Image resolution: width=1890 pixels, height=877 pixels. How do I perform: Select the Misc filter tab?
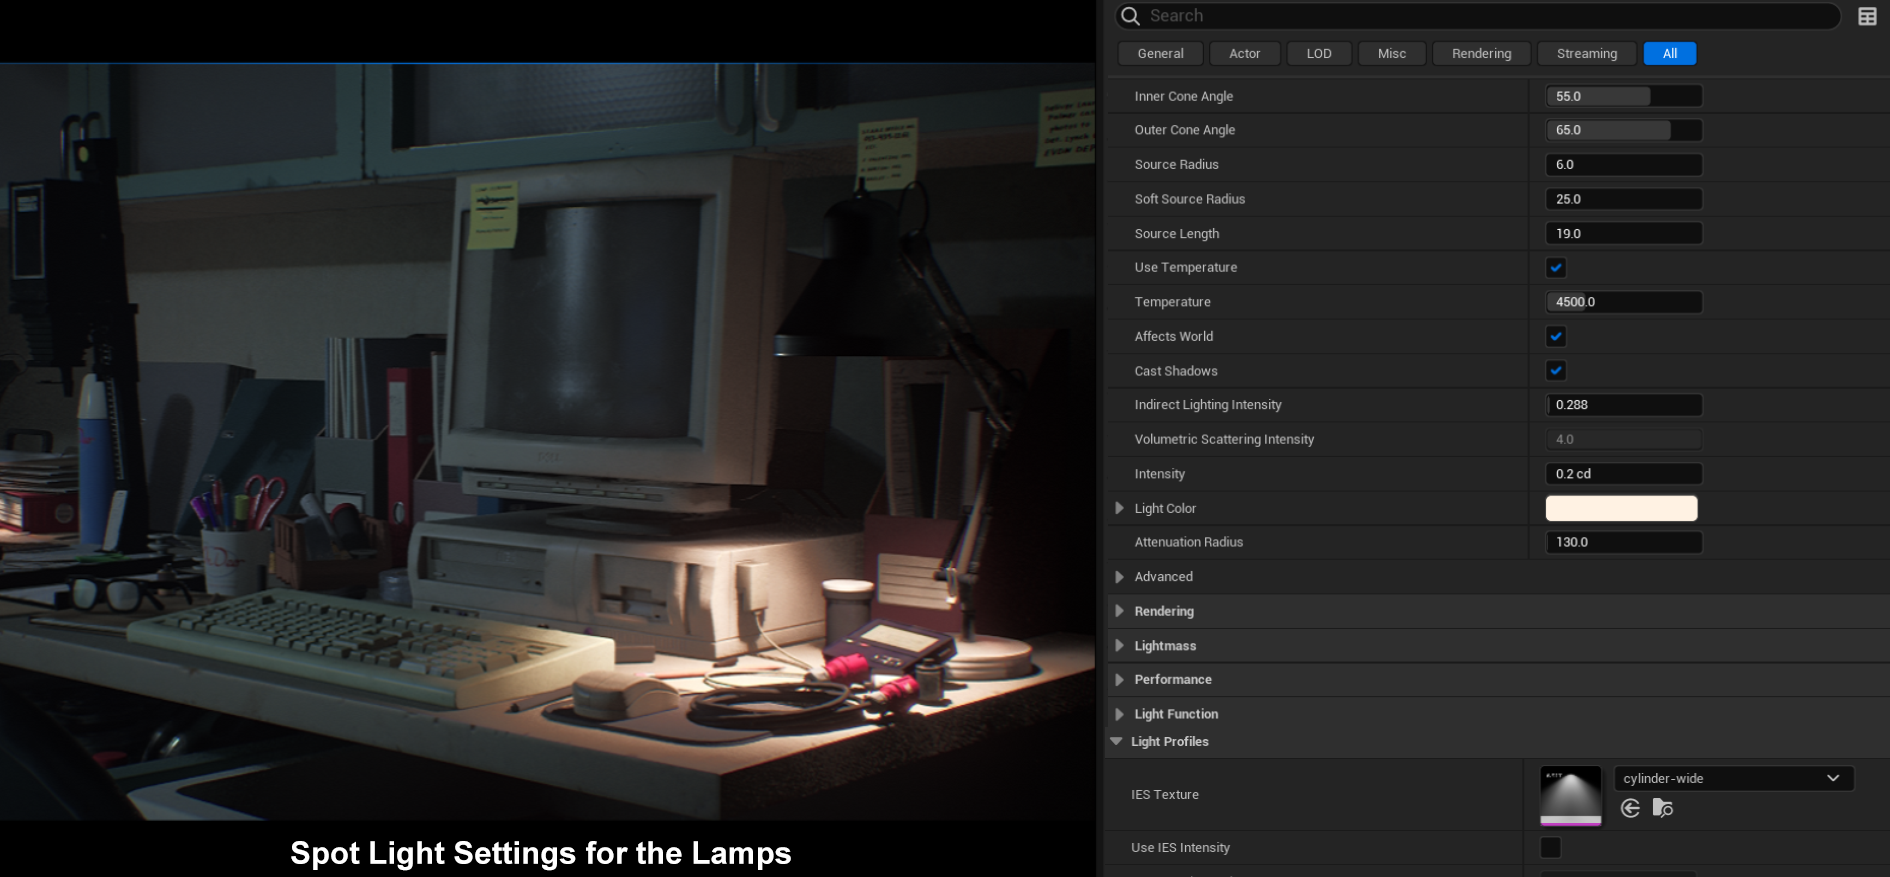(x=1392, y=54)
